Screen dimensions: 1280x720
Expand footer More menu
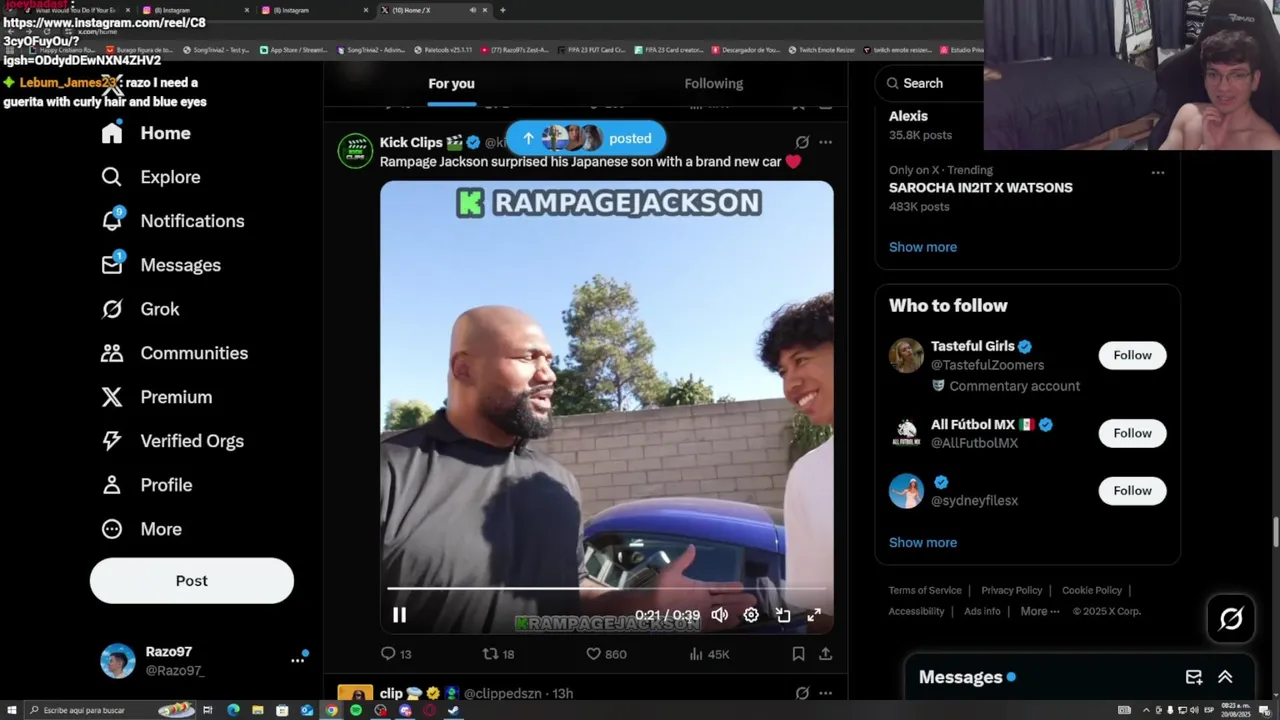pyautogui.click(x=1039, y=611)
